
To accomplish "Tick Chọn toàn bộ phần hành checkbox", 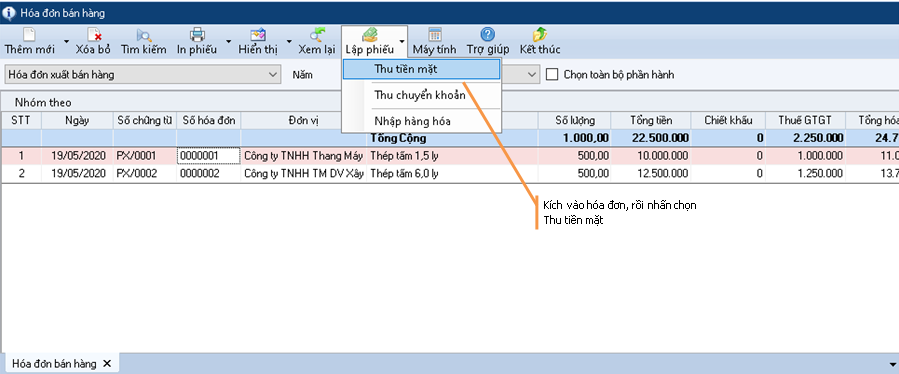I will [x=552, y=75].
